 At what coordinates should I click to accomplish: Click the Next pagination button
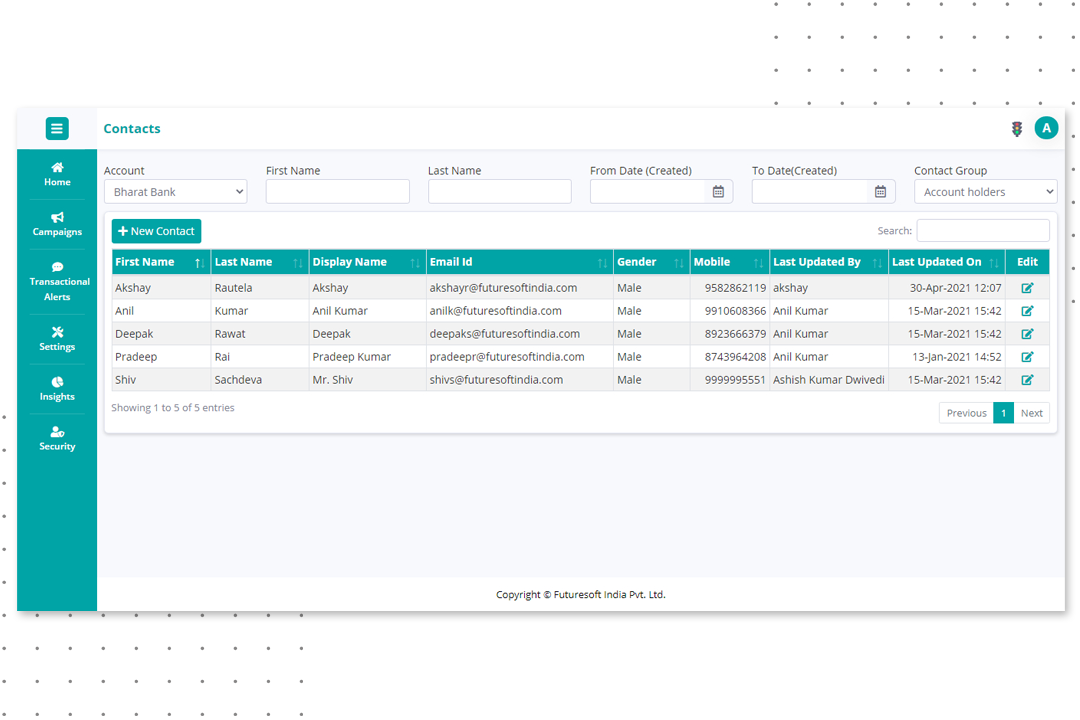pyautogui.click(x=1031, y=413)
